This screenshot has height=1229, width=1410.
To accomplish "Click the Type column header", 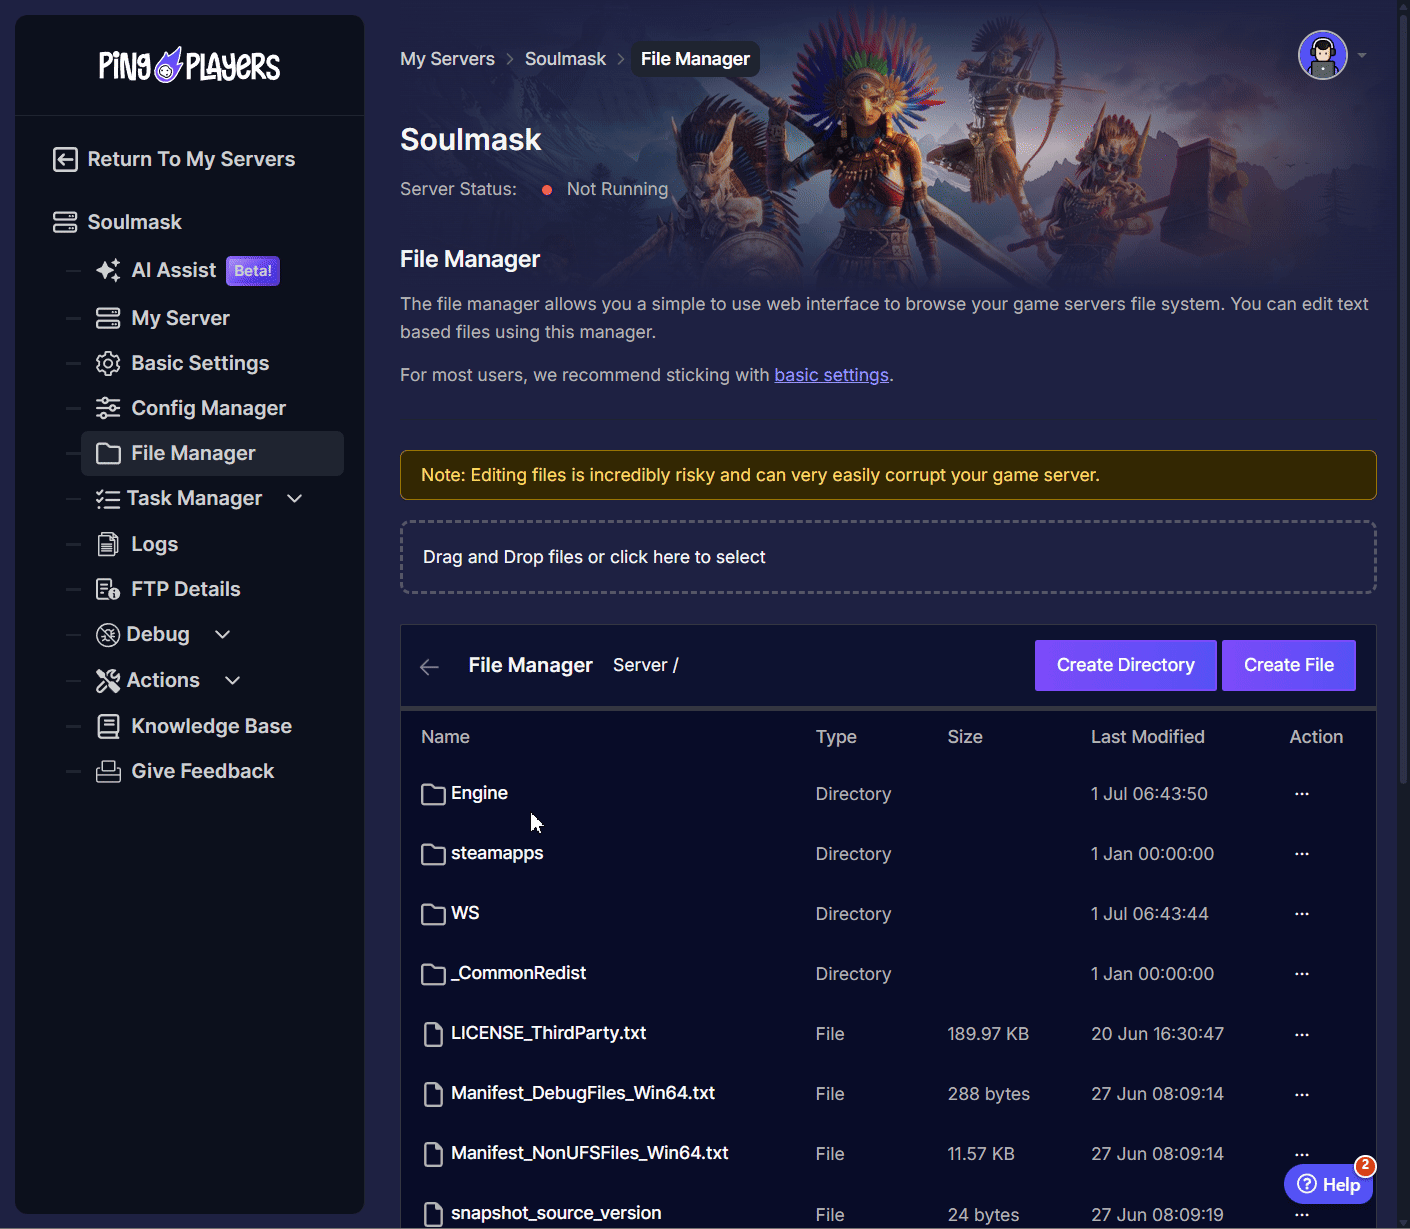I will click(x=836, y=737).
